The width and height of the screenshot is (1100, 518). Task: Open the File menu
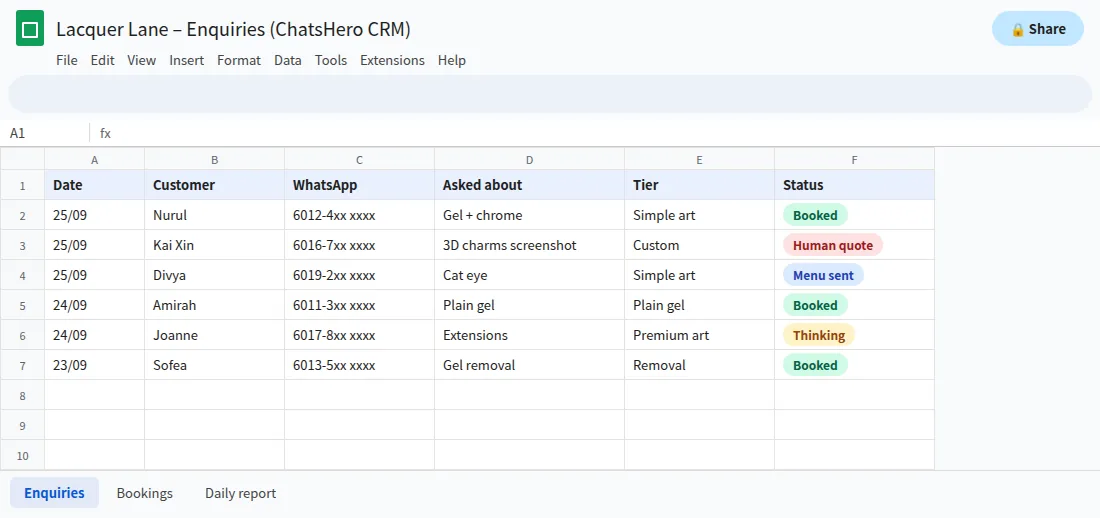tap(67, 60)
